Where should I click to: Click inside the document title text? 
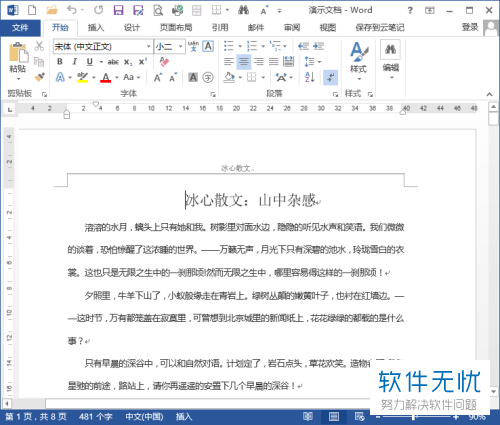[x=250, y=200]
